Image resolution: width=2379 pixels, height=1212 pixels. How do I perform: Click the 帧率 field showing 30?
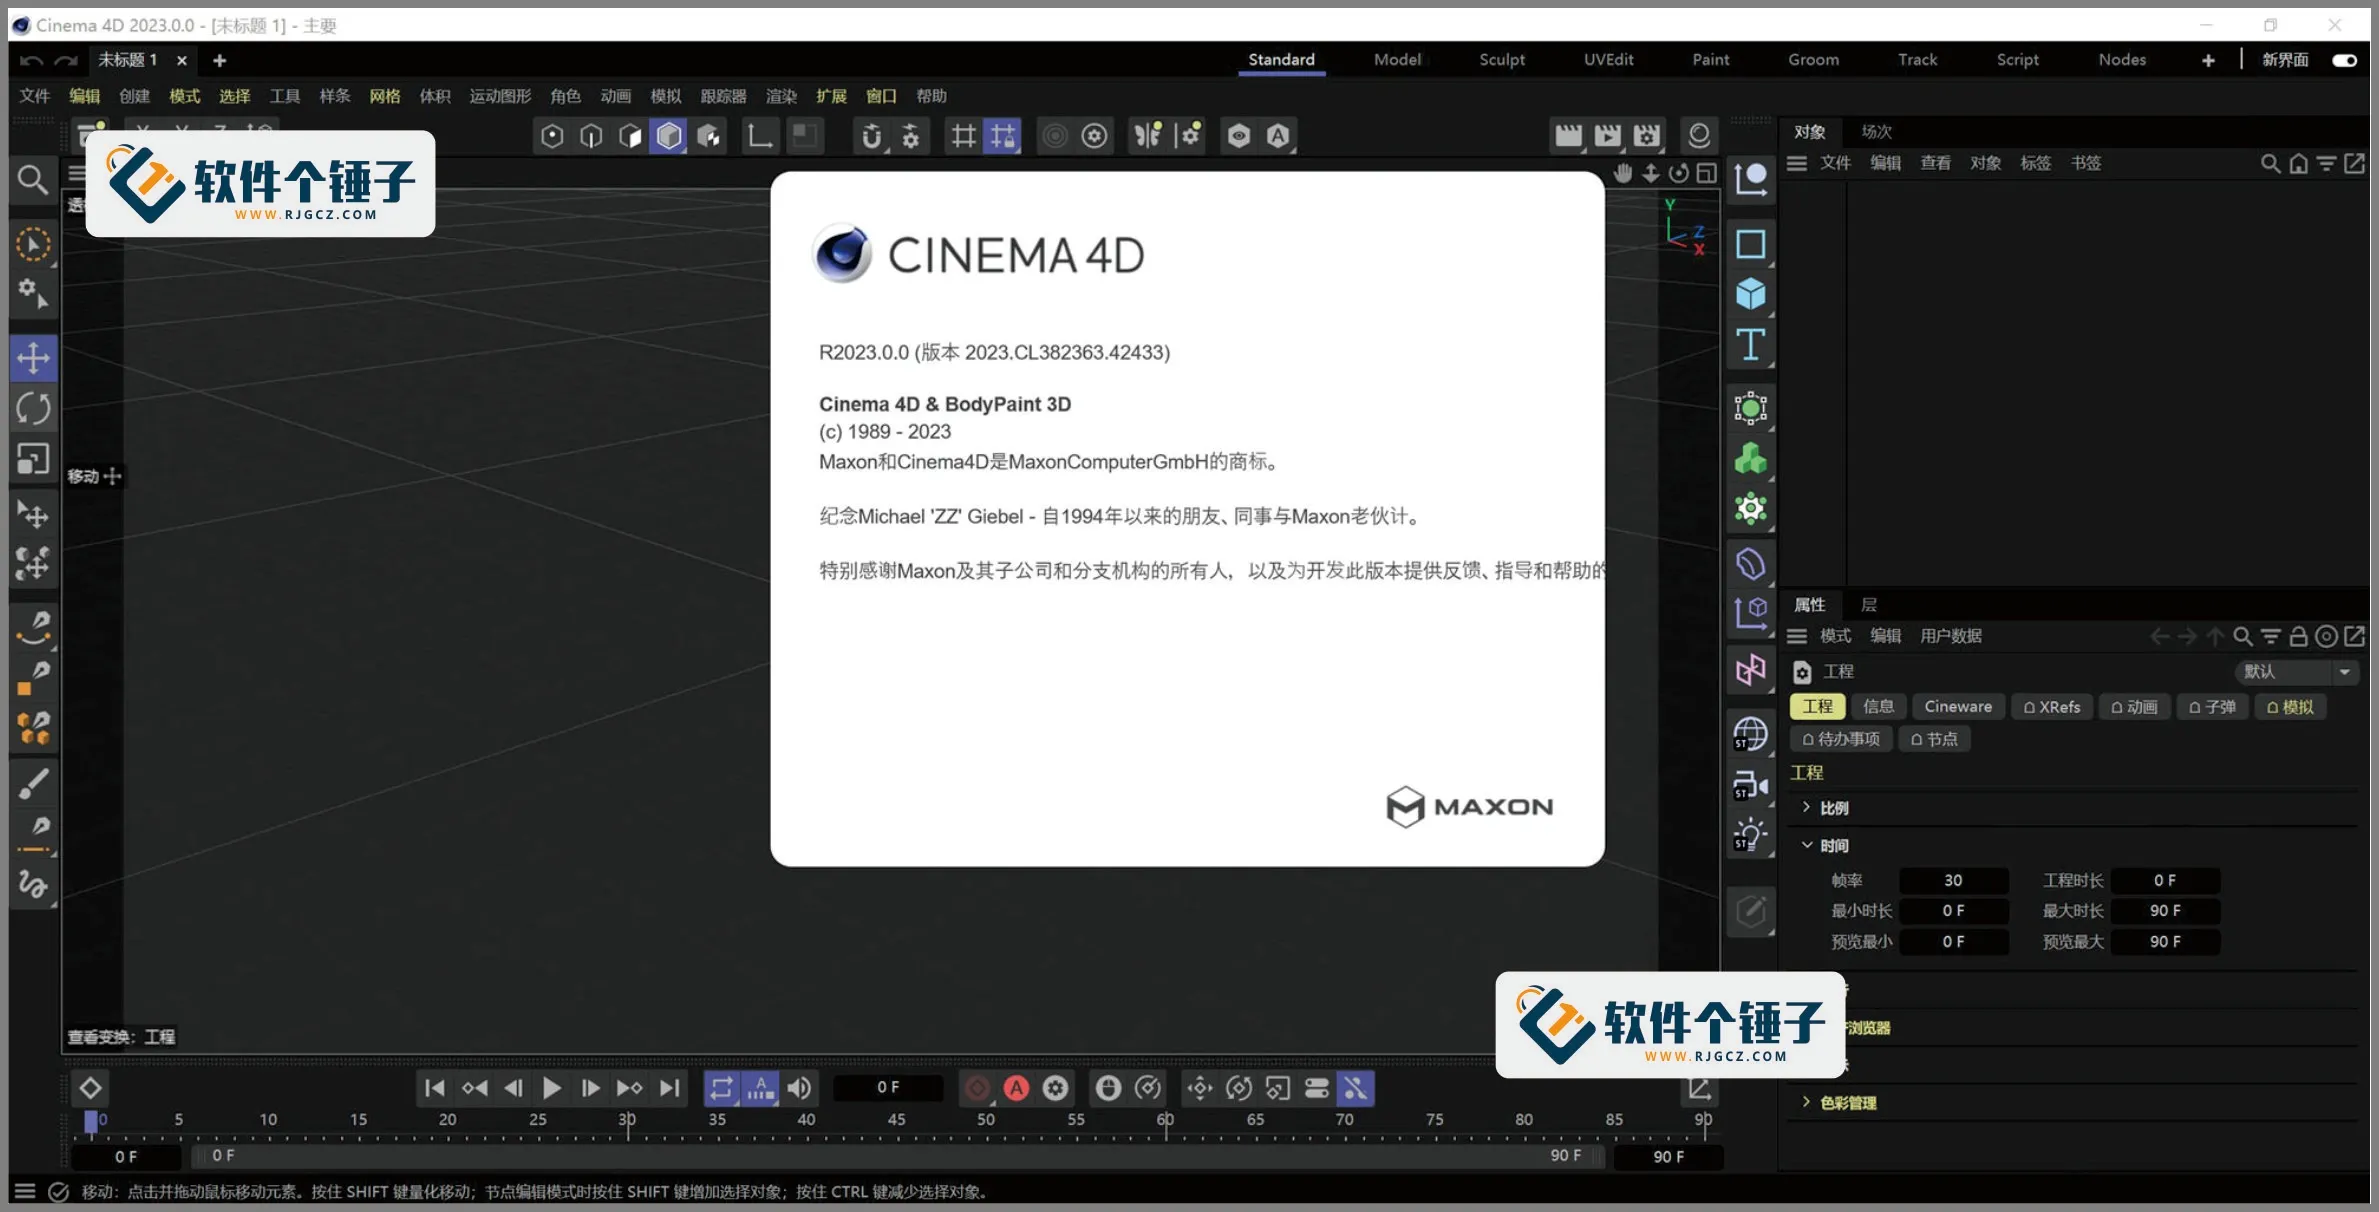coord(1953,880)
